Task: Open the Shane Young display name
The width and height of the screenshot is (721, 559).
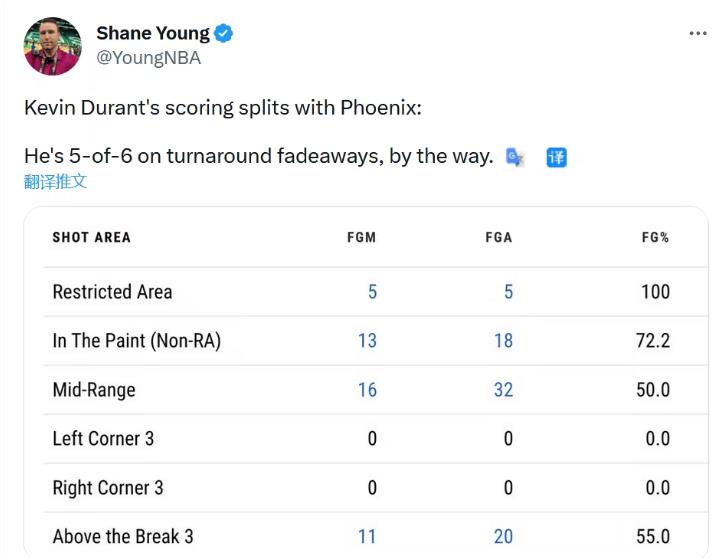Action: (153, 33)
